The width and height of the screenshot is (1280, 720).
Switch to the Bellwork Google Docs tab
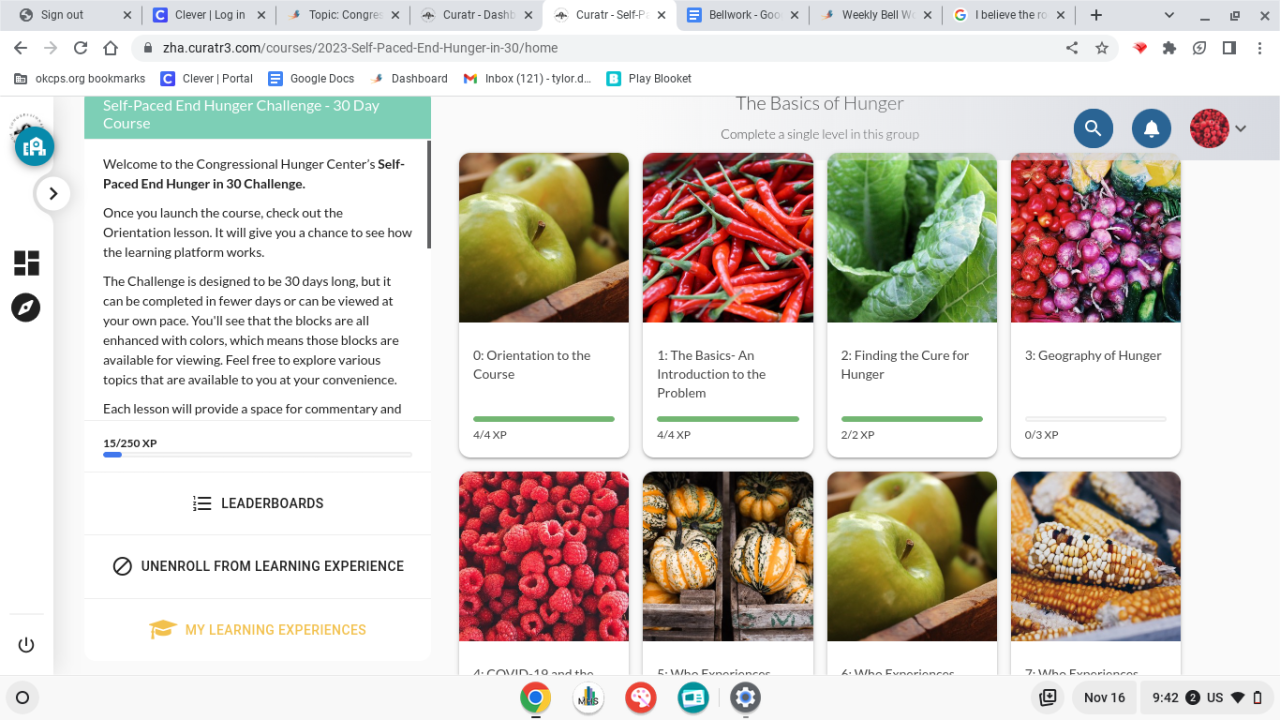(743, 15)
